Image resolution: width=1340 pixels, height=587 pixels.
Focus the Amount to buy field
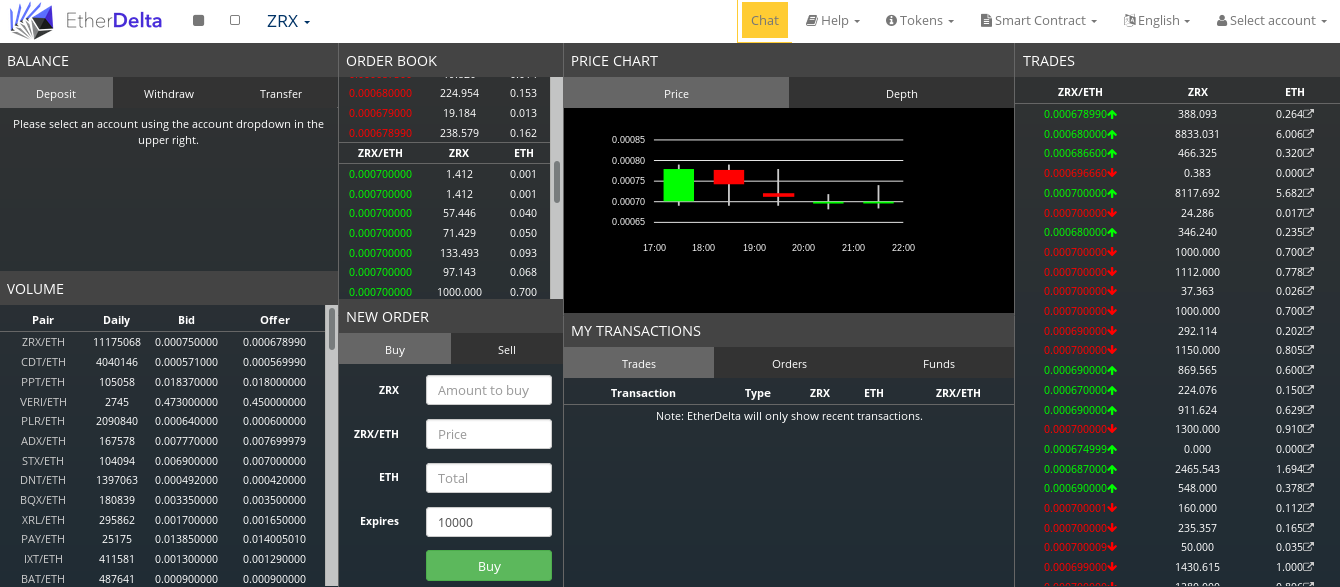(489, 390)
